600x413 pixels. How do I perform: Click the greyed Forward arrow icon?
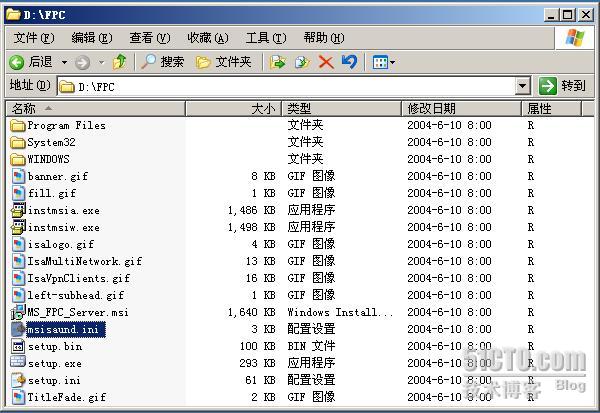[x=82, y=62]
